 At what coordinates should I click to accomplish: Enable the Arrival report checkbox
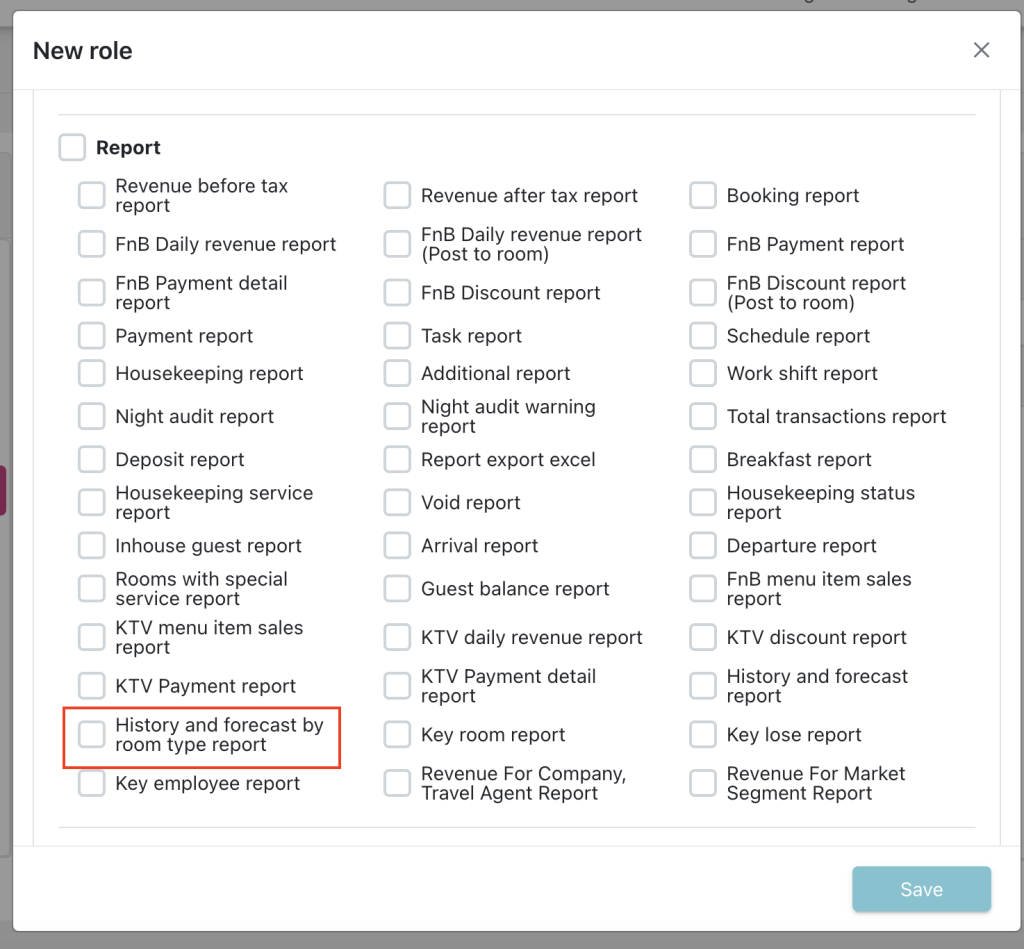click(398, 546)
